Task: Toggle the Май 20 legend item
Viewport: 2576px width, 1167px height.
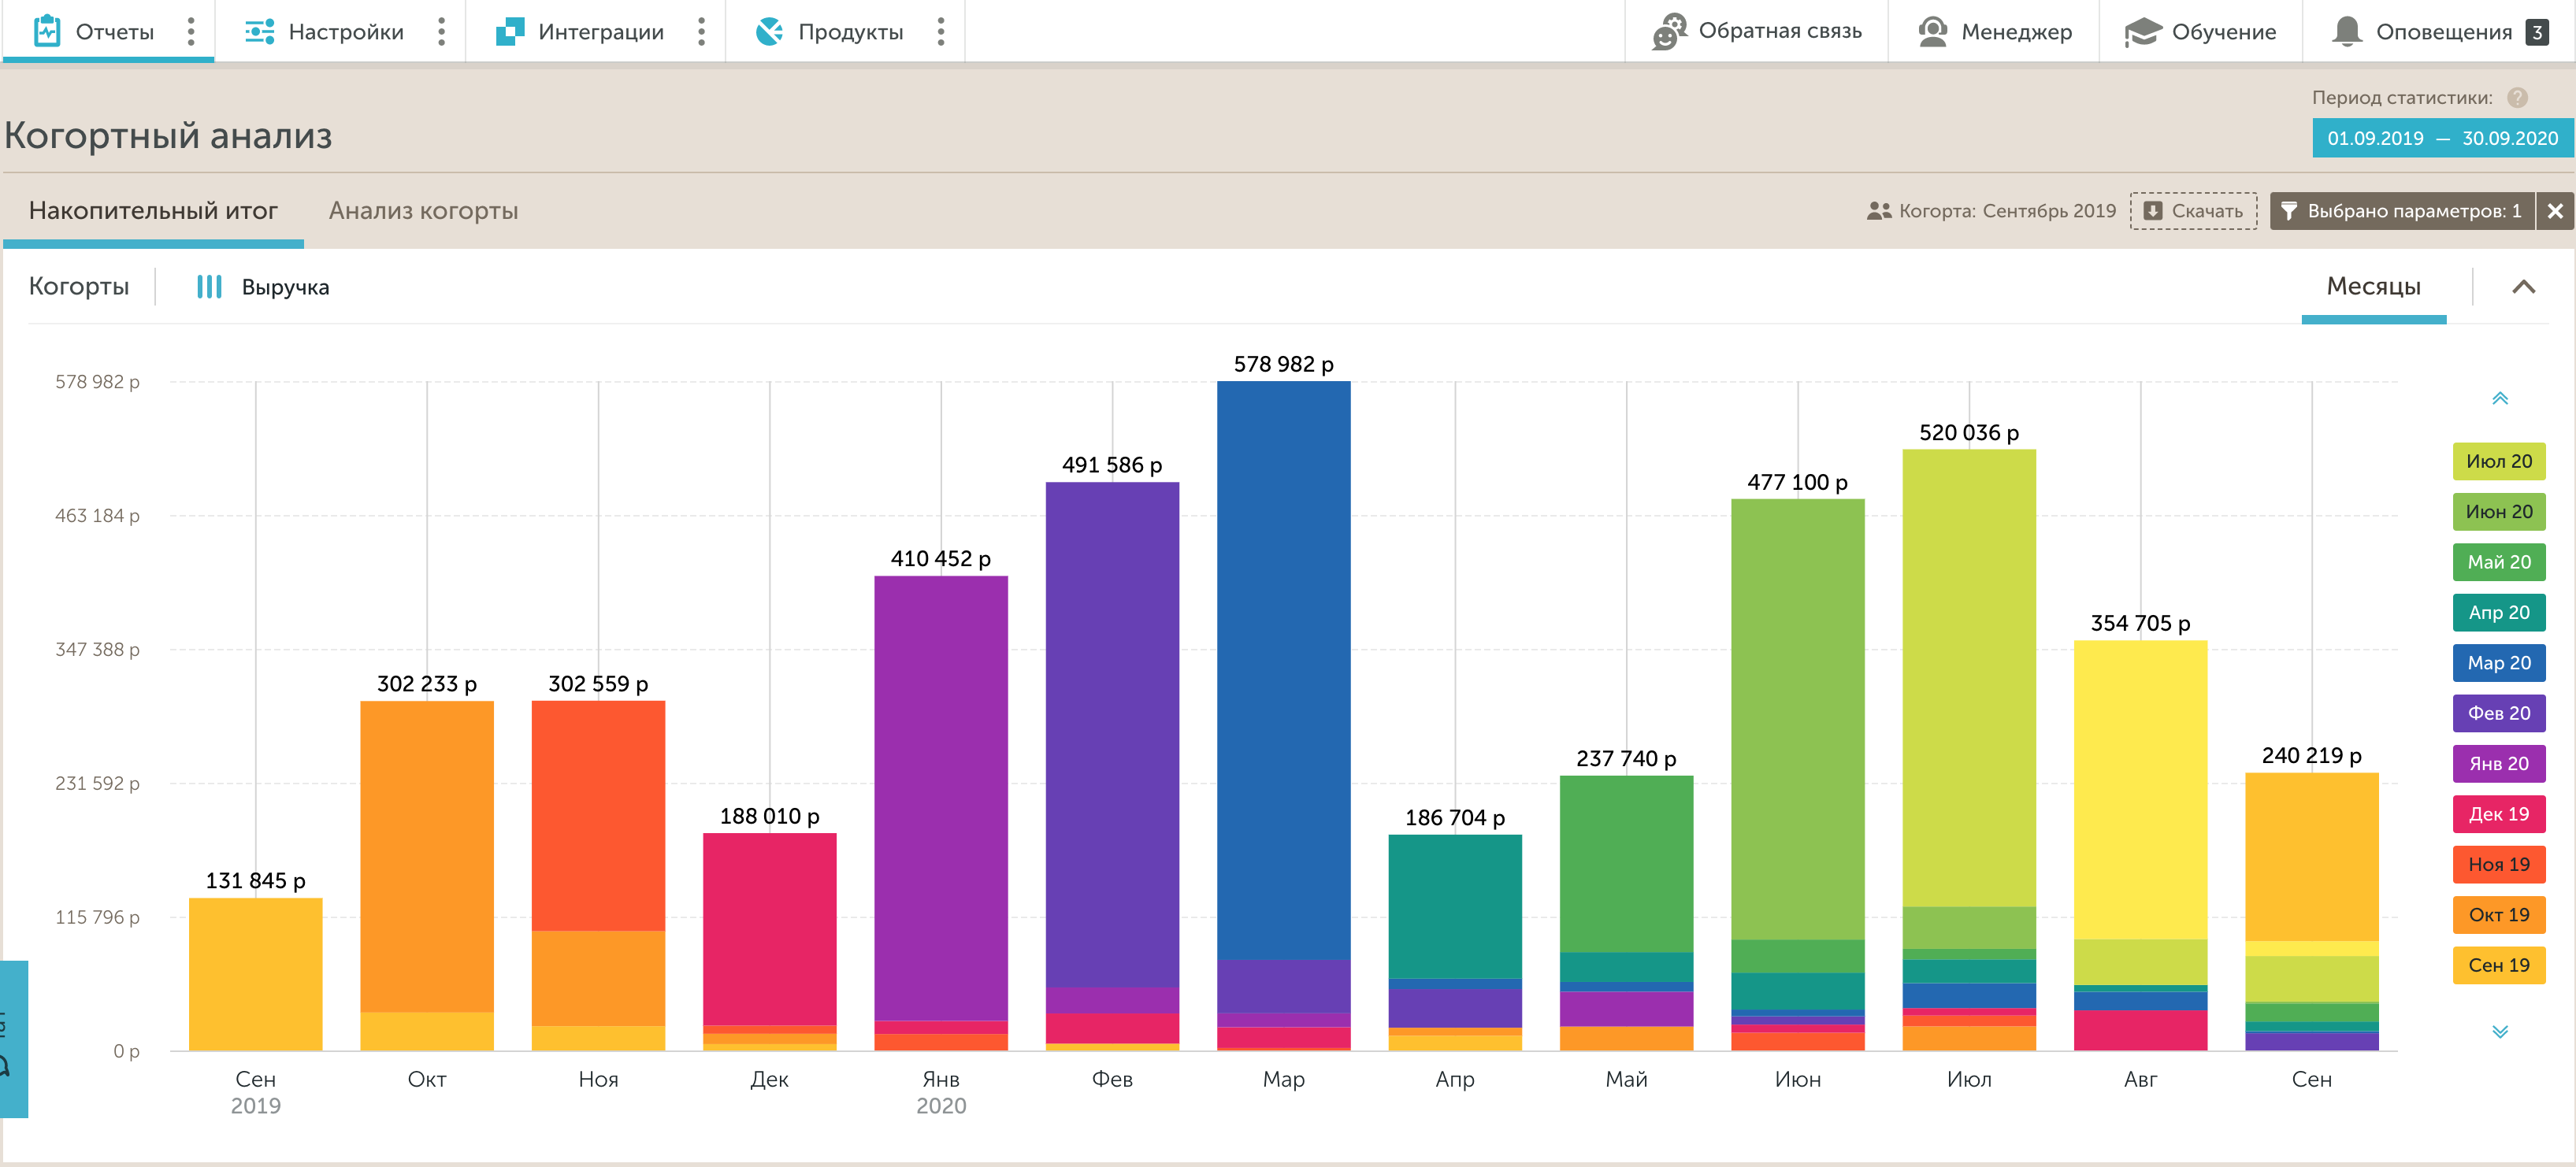Action: [x=2498, y=562]
